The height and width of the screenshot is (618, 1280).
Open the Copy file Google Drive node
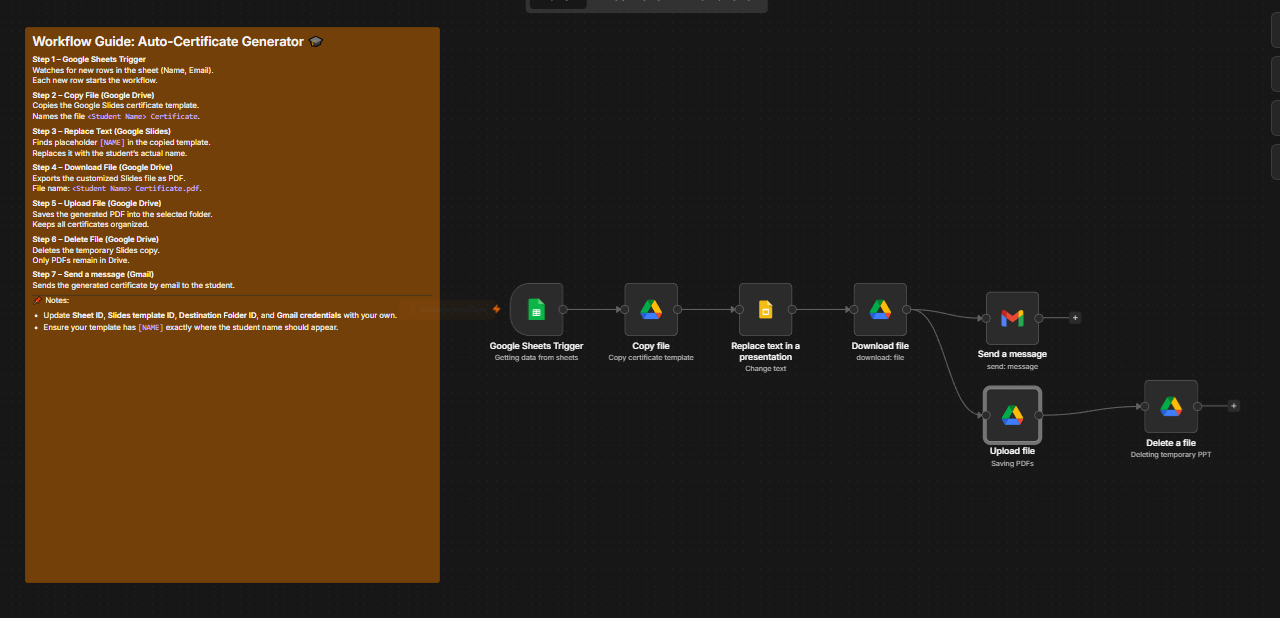pos(651,310)
